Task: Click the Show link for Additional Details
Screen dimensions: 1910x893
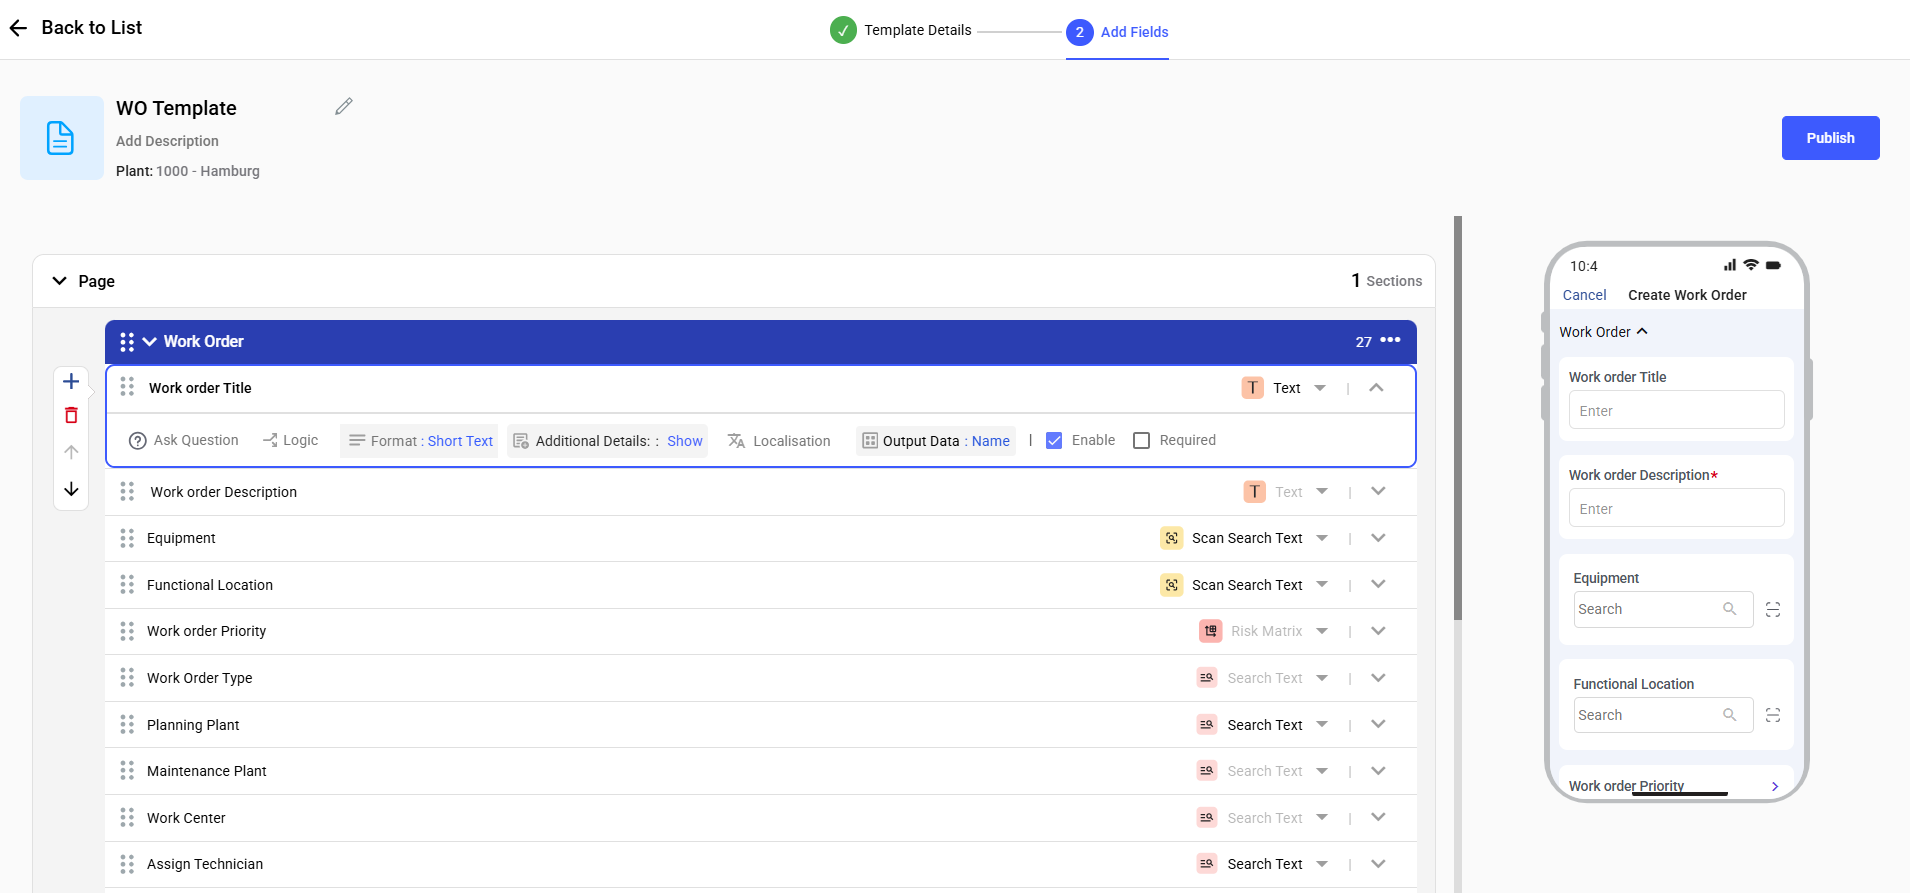Action: (x=685, y=441)
